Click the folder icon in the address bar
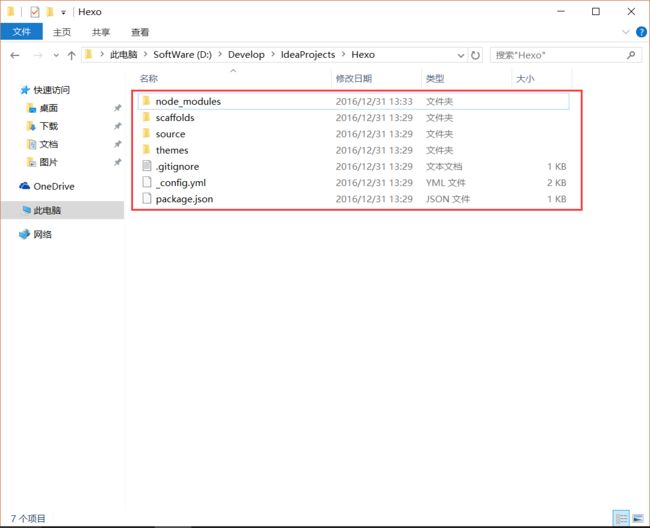The height and width of the screenshot is (528, 650). [88, 54]
